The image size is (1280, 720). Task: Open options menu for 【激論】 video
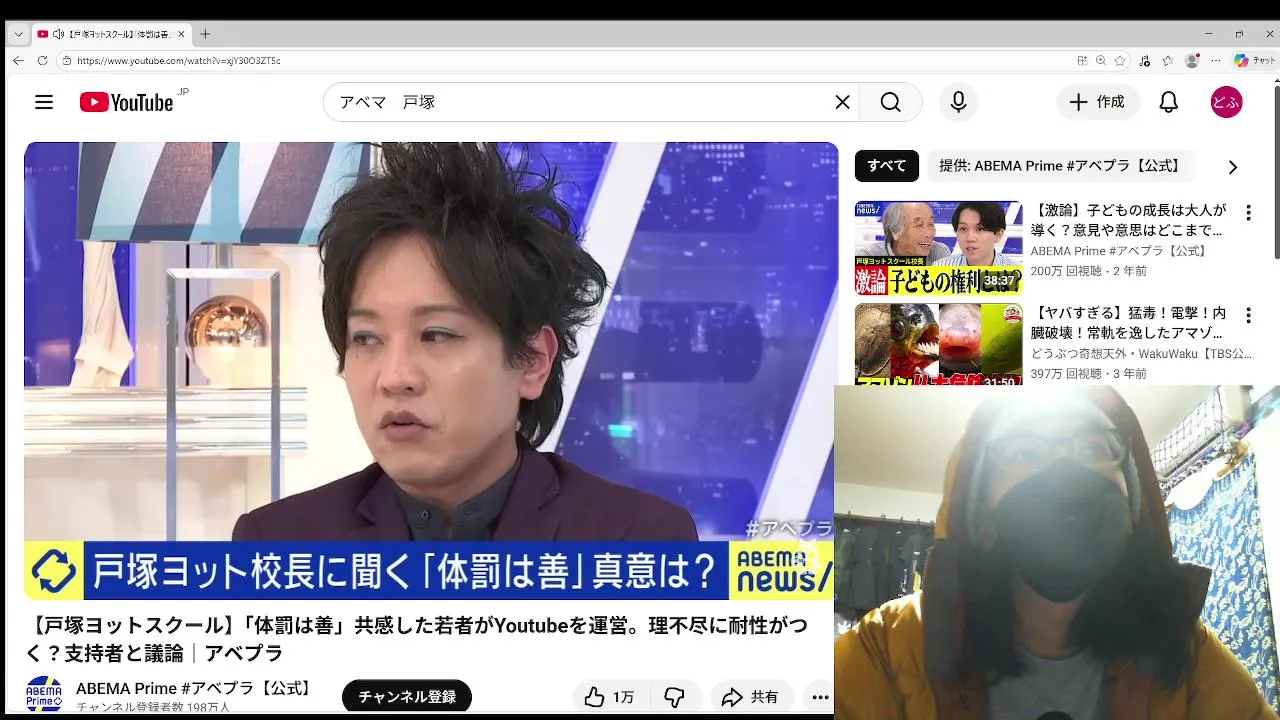pos(1248,213)
